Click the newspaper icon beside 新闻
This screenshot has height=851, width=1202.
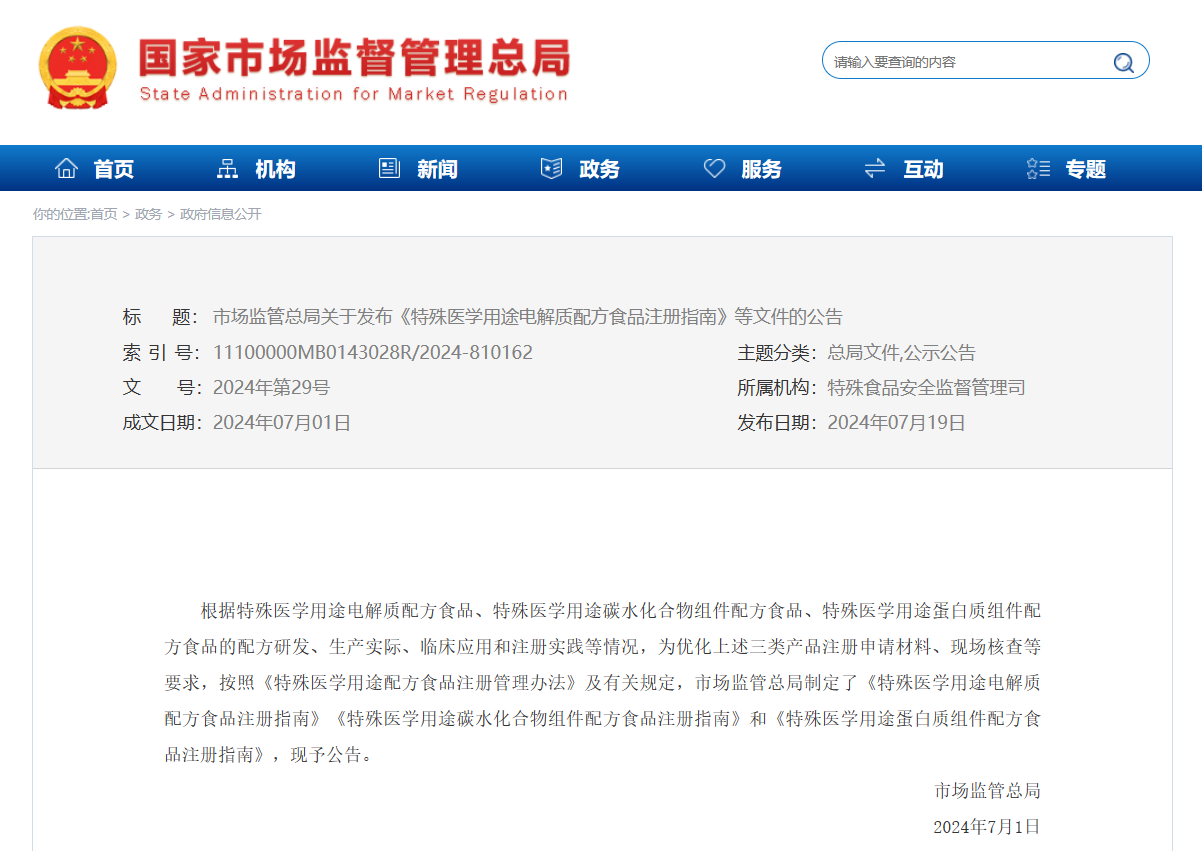click(x=389, y=169)
